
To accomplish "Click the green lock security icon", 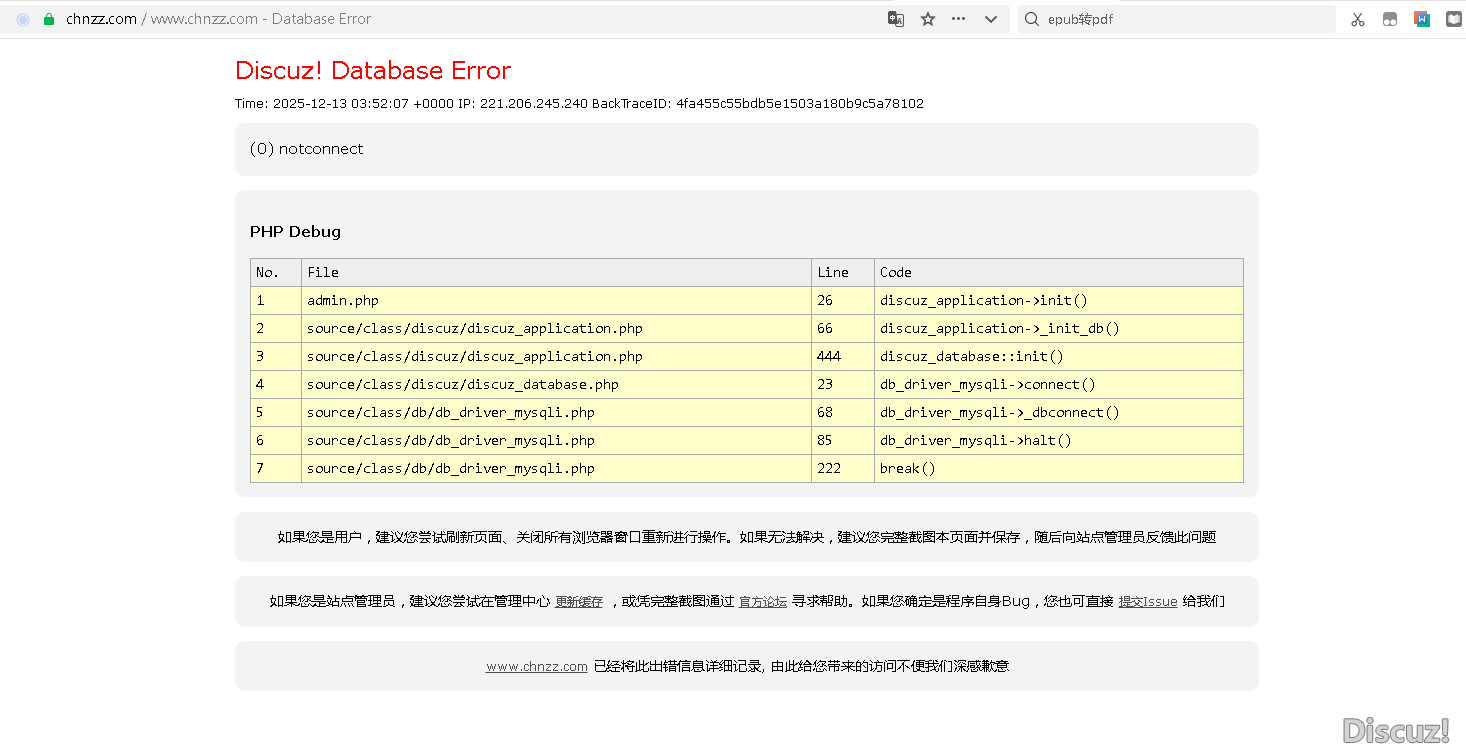I will click(48, 19).
